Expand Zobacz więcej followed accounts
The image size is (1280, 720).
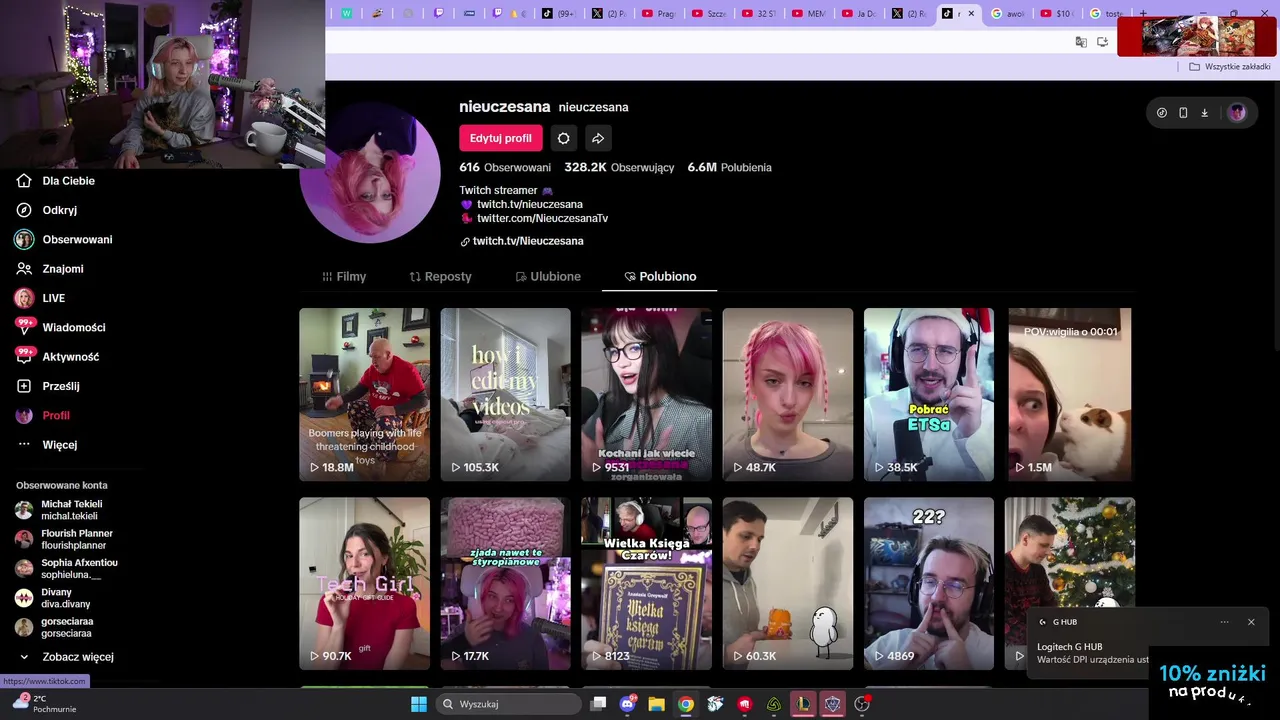tap(66, 657)
